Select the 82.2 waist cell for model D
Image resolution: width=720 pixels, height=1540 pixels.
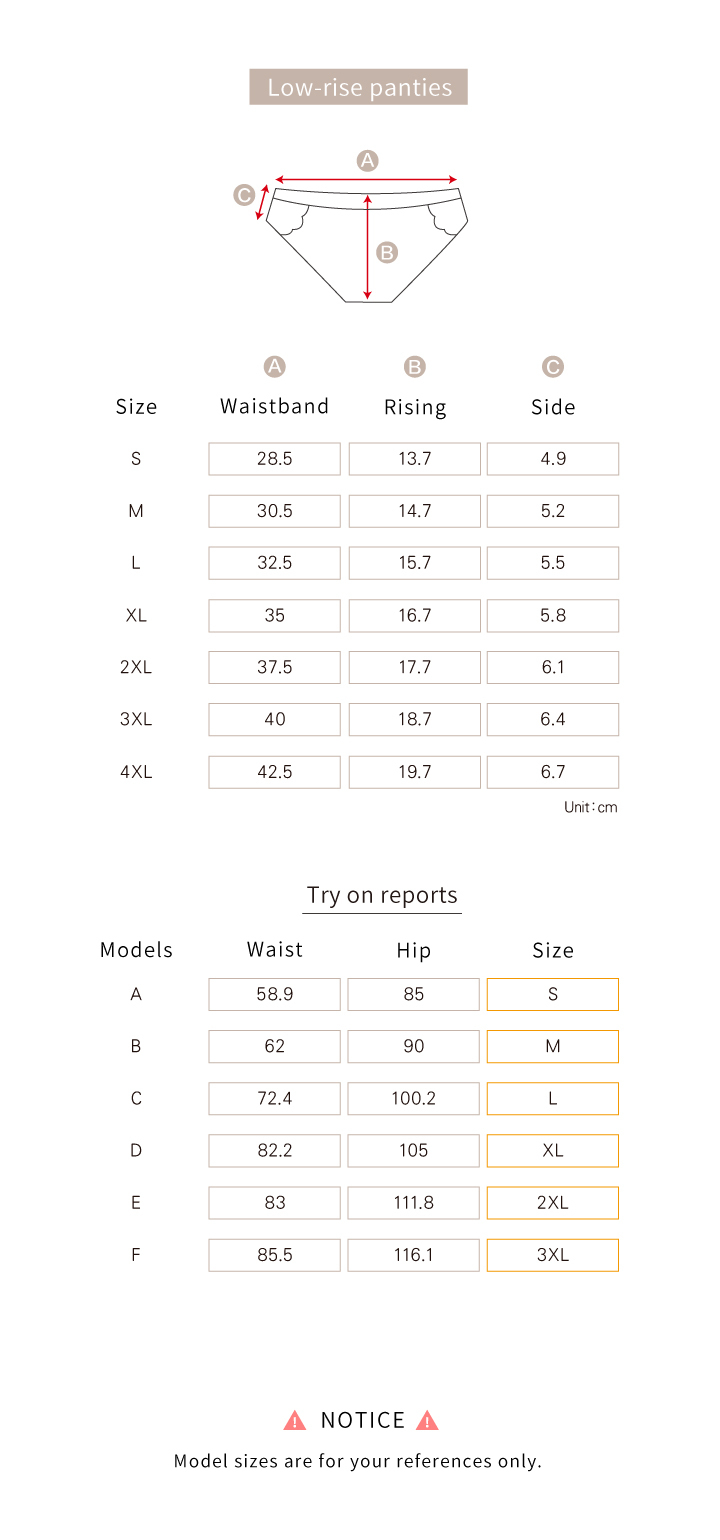[x=274, y=1151]
